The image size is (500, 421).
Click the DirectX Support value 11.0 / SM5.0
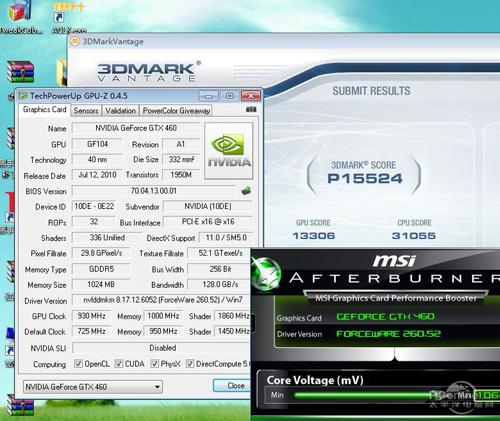226,238
